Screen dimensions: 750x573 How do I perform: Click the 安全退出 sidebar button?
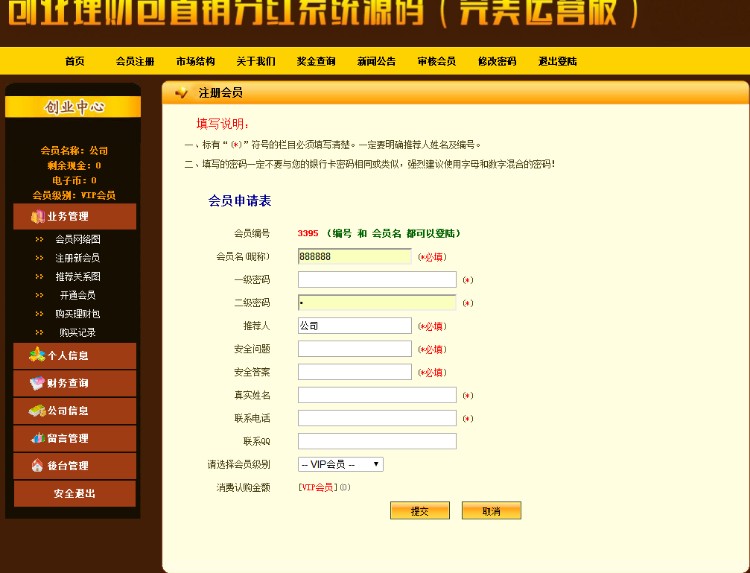coord(75,493)
